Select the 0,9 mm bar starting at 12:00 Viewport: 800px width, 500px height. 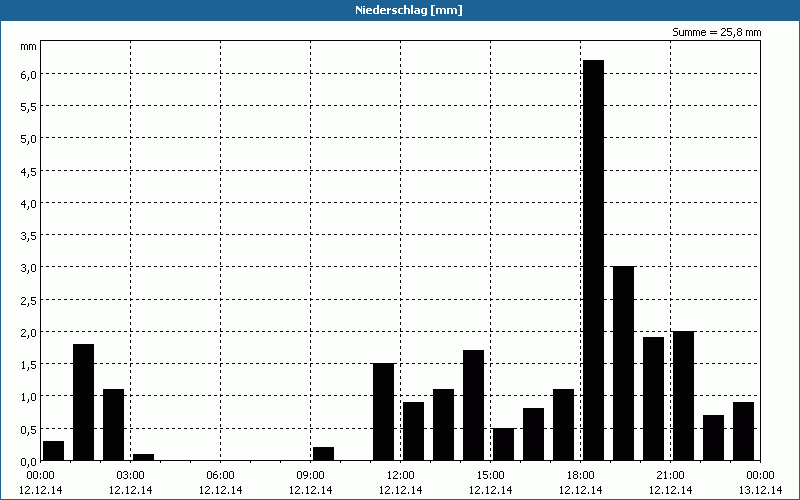coord(413,432)
